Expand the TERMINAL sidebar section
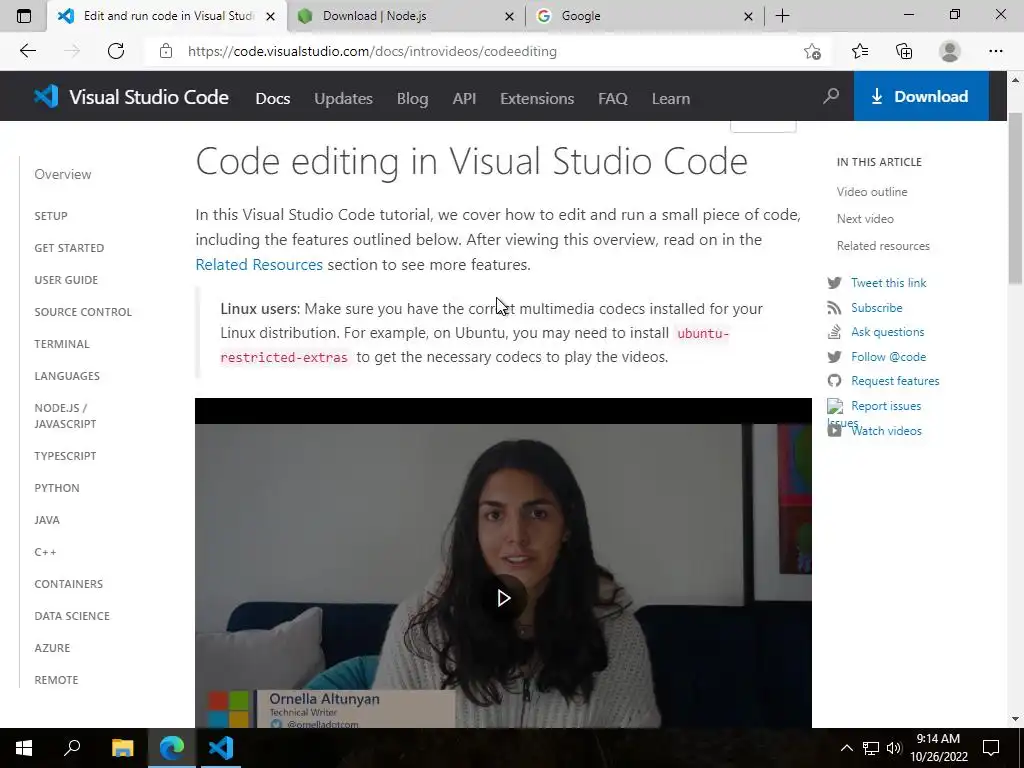The height and width of the screenshot is (768, 1024). tap(62, 344)
